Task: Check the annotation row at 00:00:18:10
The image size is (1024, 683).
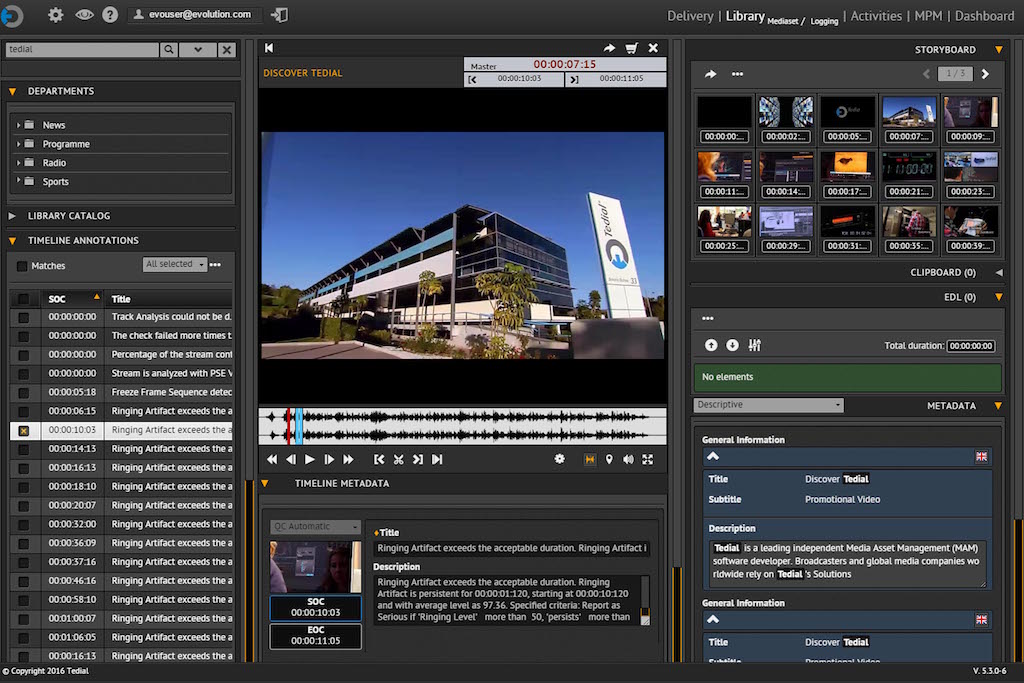Action: pos(24,487)
